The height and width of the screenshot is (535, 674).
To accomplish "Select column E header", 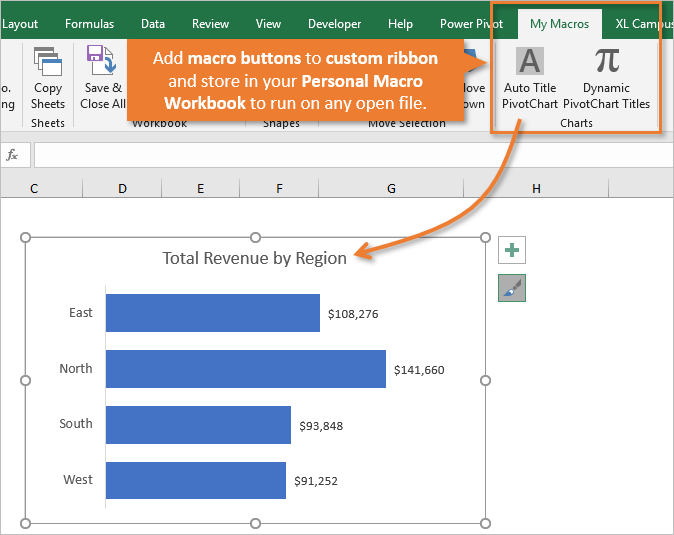I will click(x=200, y=188).
